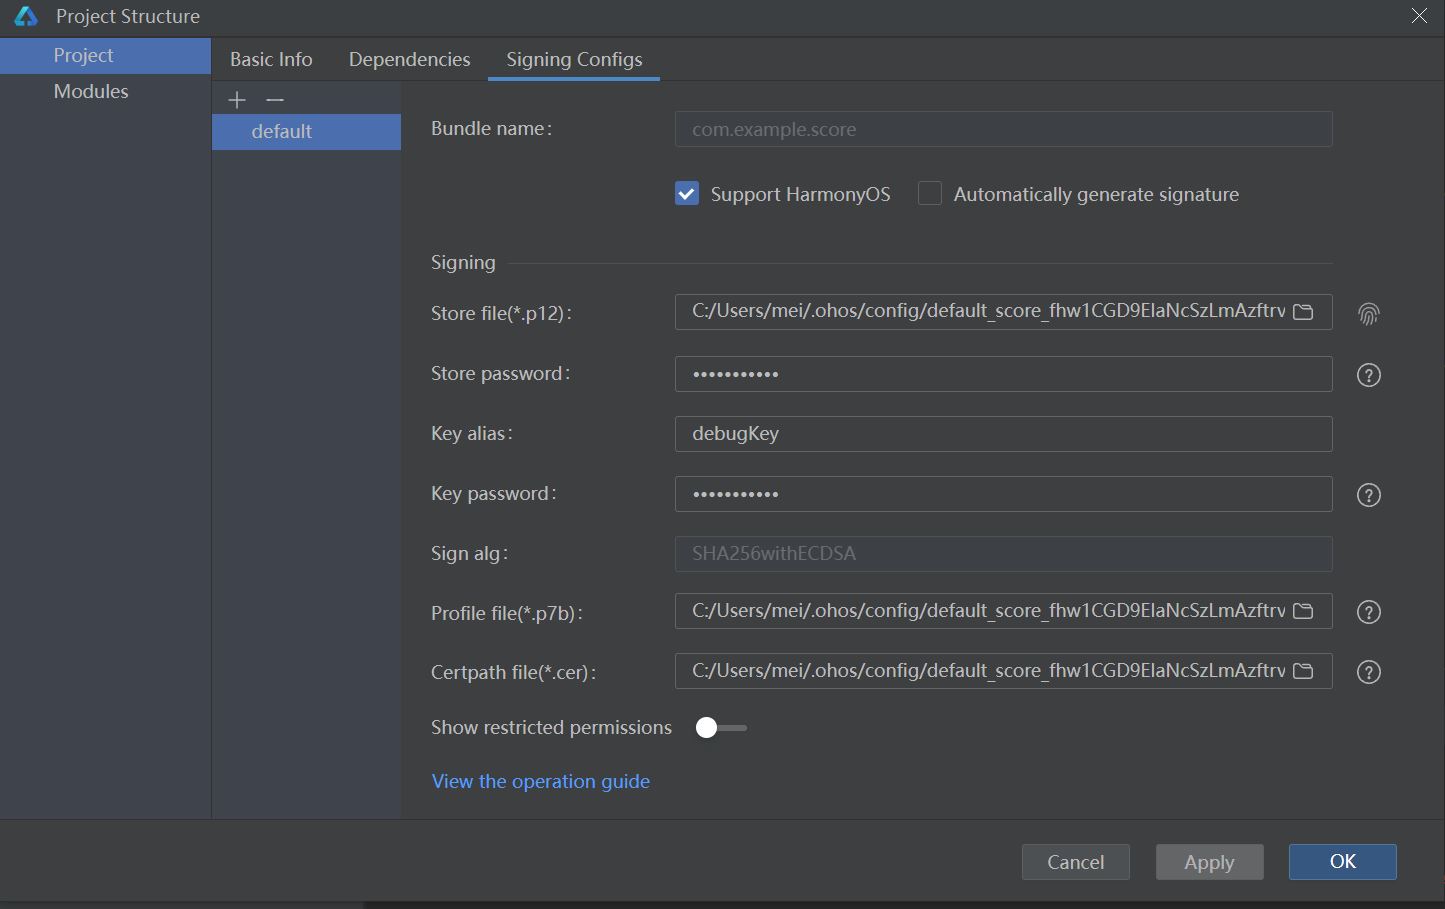
Task: Browse for Certpath file (*.cer) folder icon
Action: tap(1303, 670)
